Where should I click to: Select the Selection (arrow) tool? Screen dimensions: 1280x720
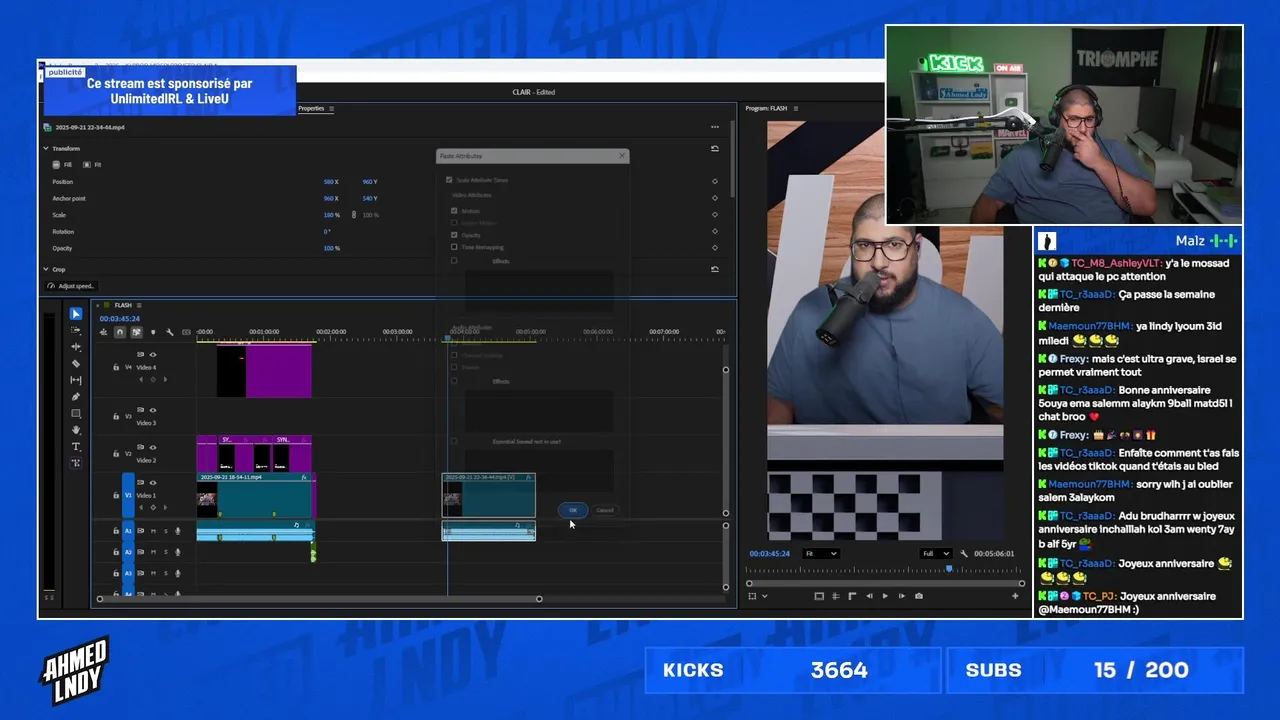click(76, 313)
